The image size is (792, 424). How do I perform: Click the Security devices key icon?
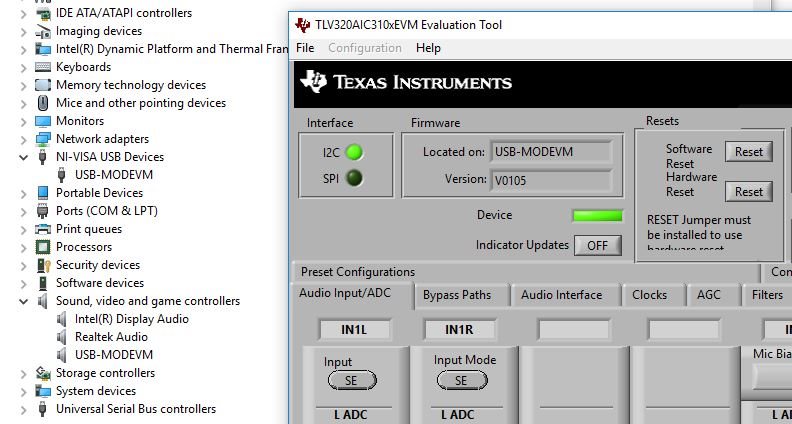click(44, 265)
